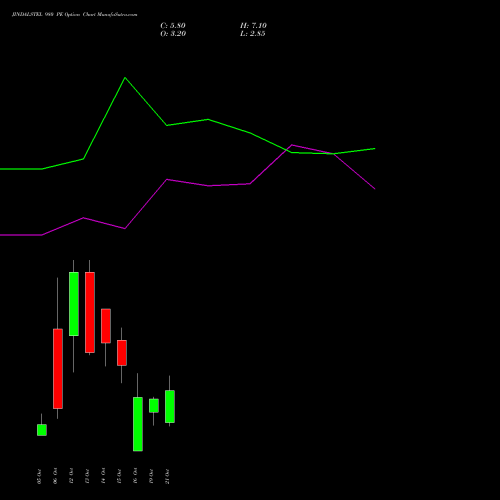This screenshot has width=500, height=500.
Task: Click the peak of the purple line
Action: [x=292, y=145]
